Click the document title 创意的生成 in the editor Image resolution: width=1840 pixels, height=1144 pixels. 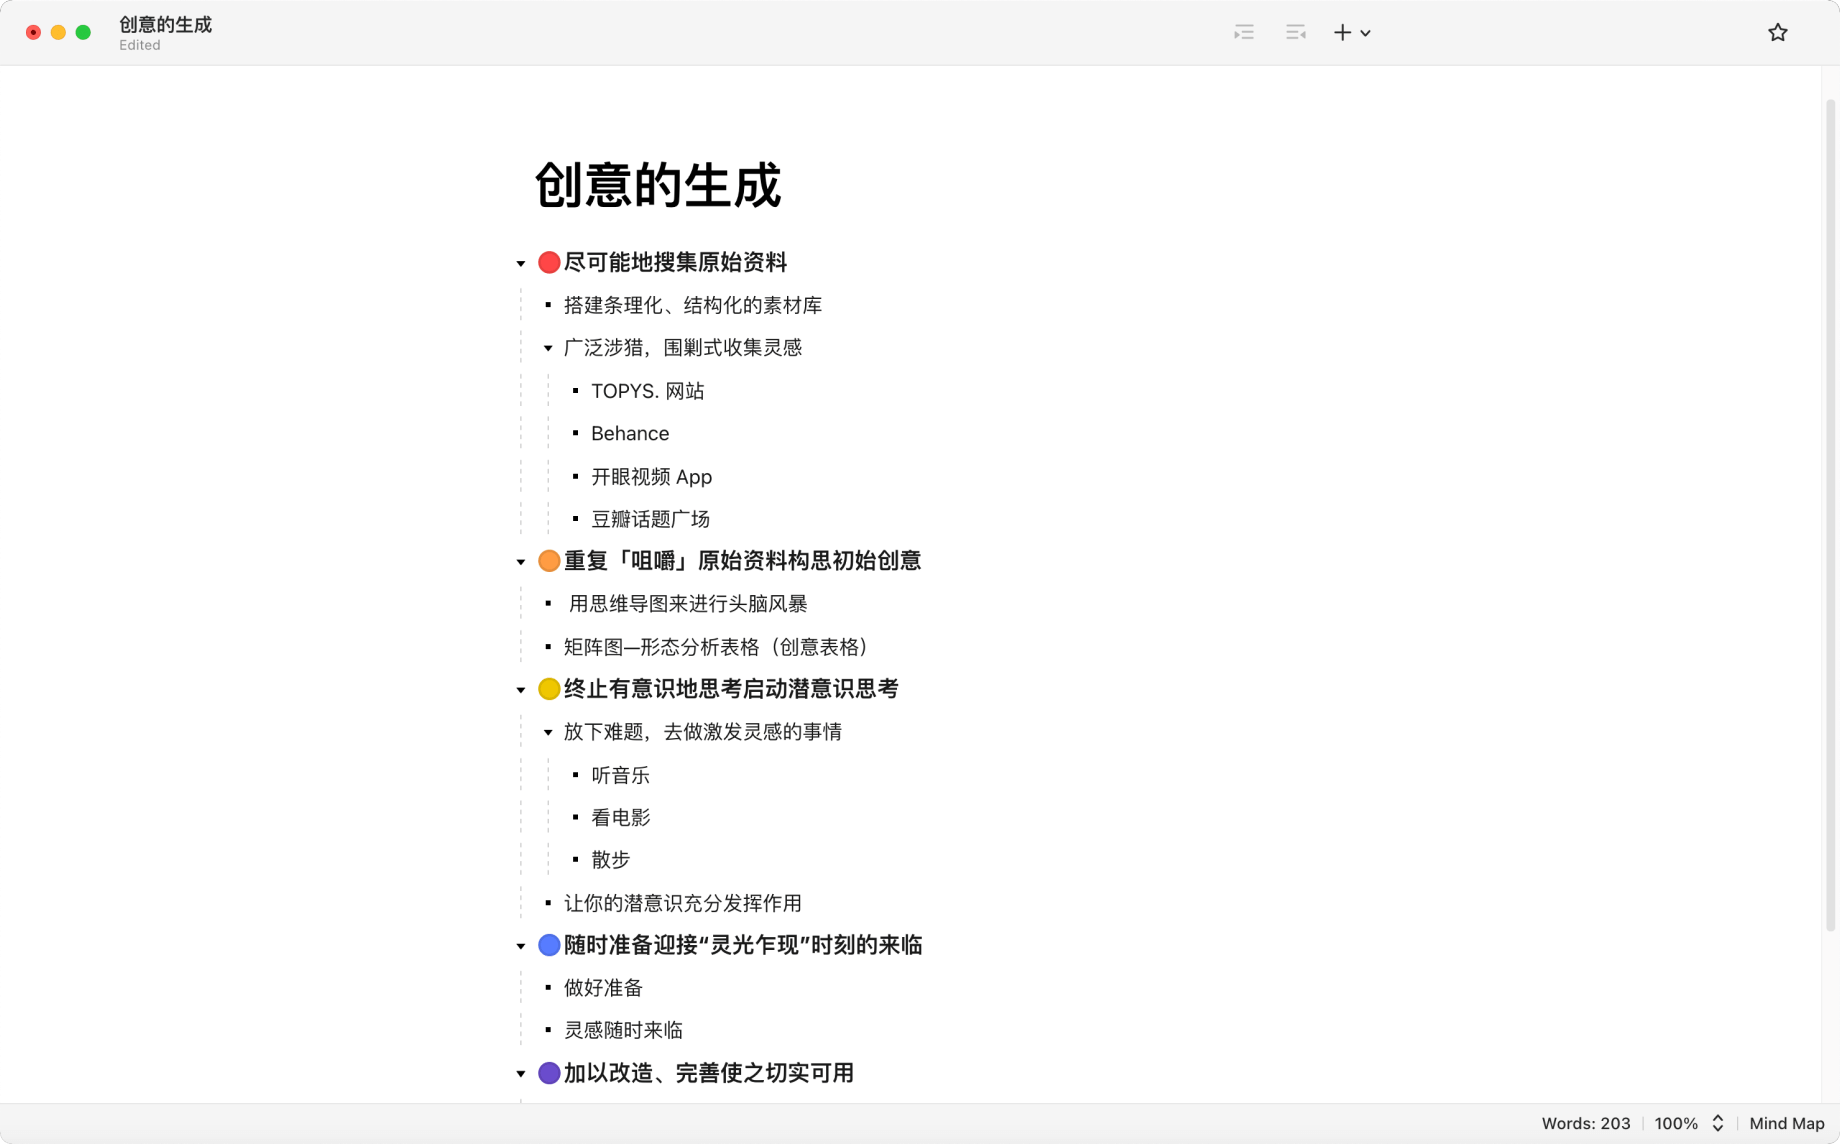click(657, 186)
